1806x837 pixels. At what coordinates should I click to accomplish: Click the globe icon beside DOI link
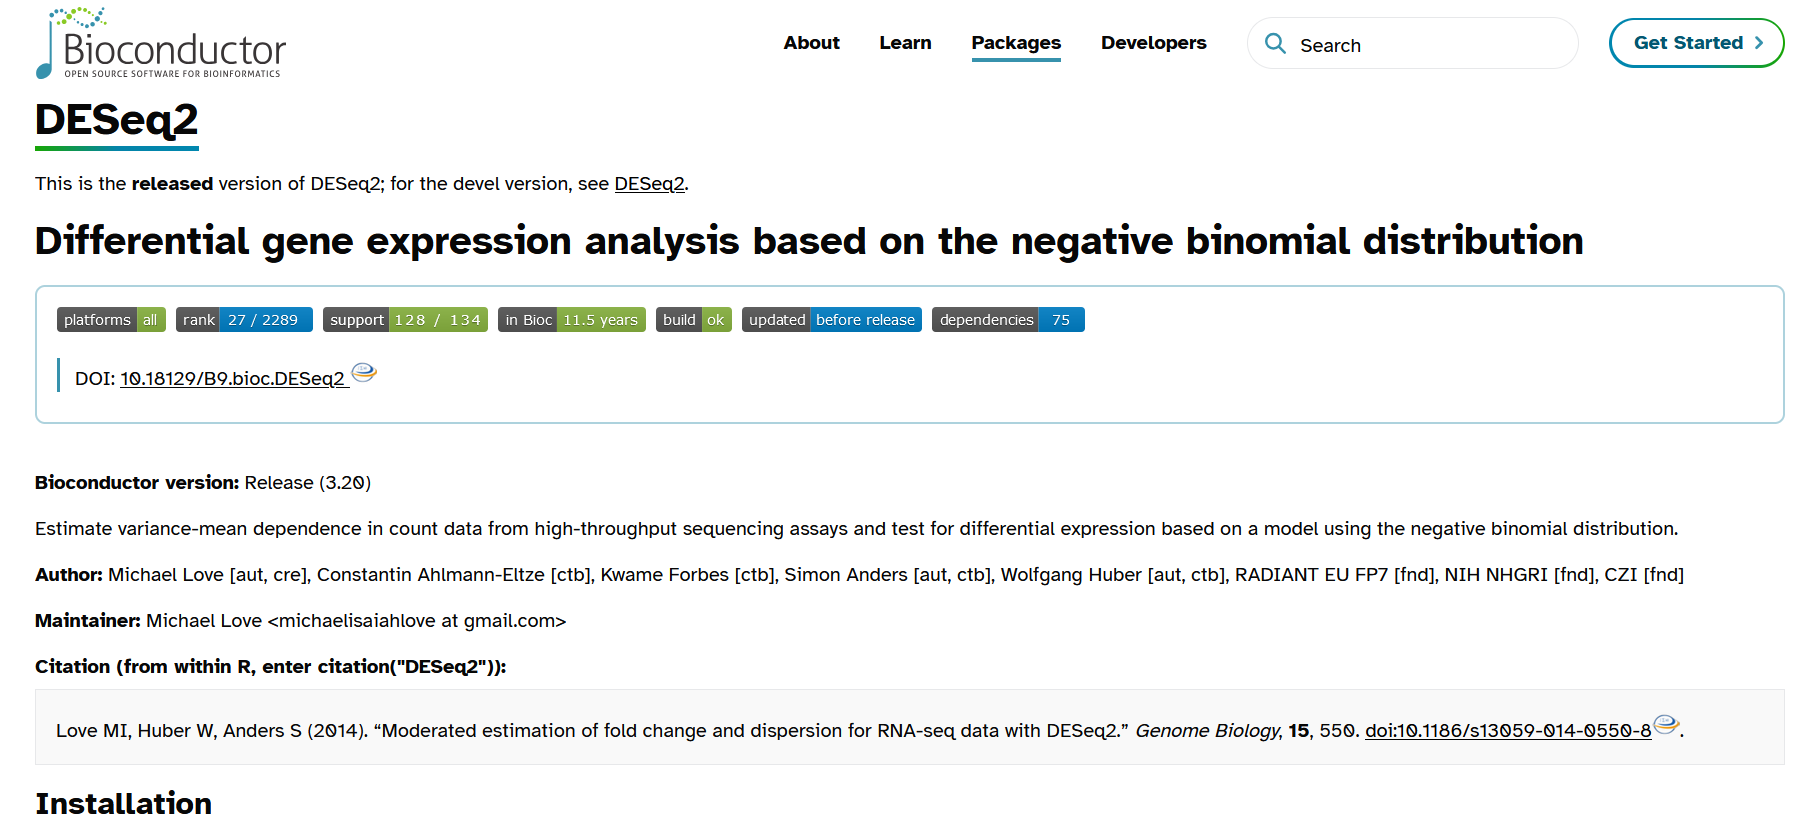364,373
